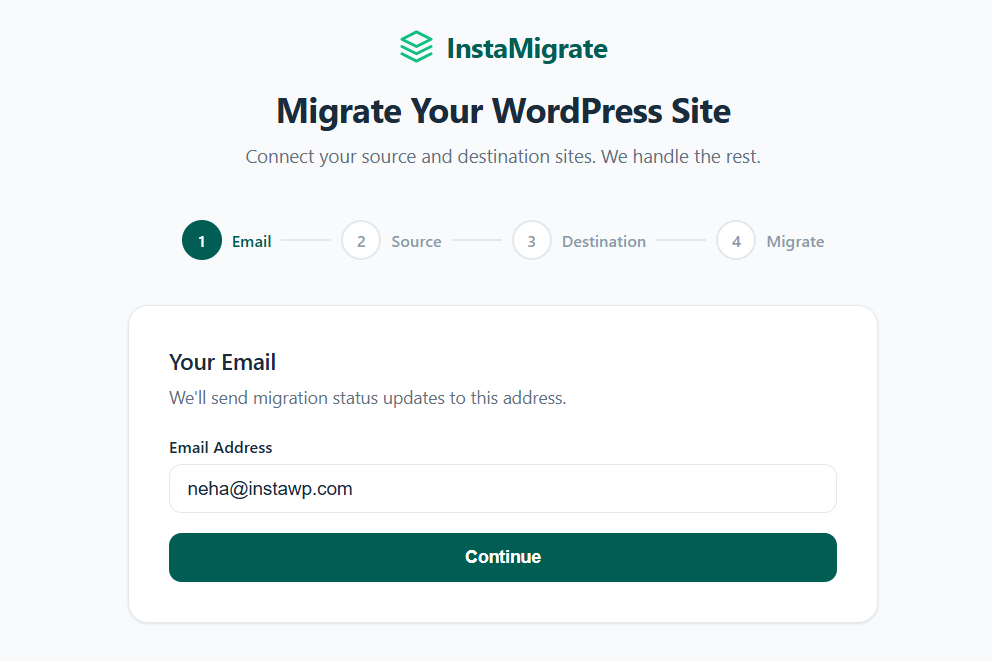This screenshot has height=661, width=992.
Task: Click the "Migrate Your WordPress Site" headline
Action: pyautogui.click(x=504, y=111)
